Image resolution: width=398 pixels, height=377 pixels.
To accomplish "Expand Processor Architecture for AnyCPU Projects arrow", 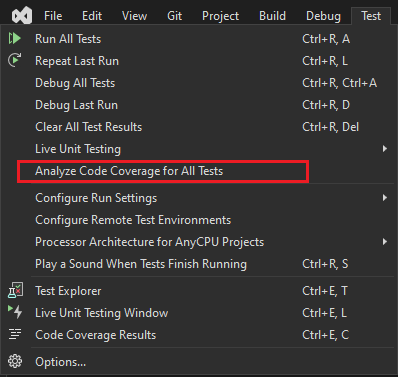I will click(385, 242).
